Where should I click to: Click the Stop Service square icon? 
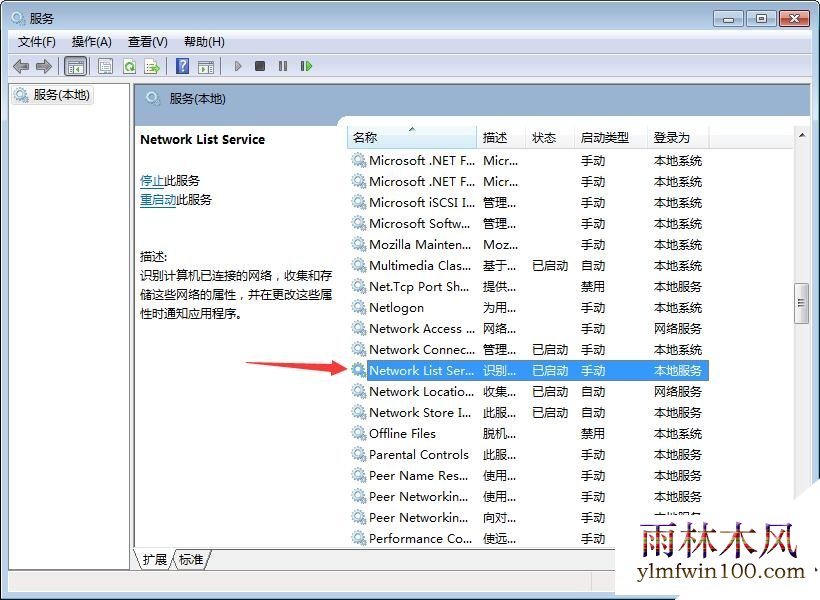coord(260,66)
